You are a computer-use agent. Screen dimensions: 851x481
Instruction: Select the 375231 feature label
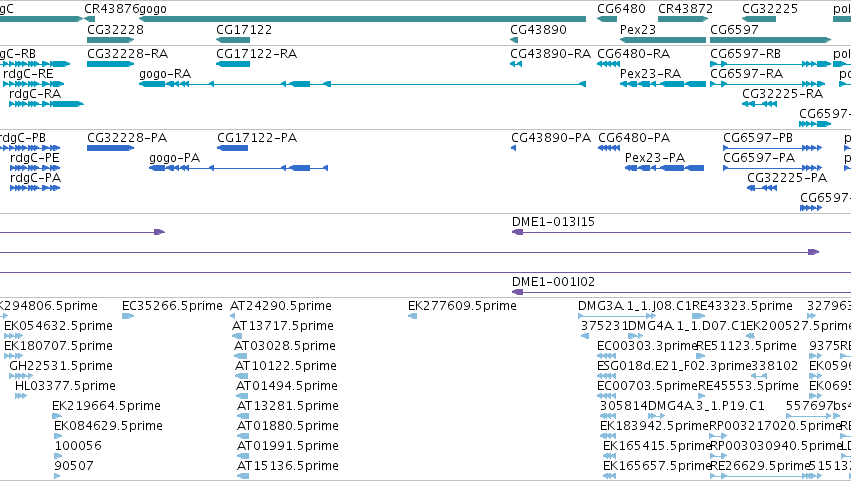(x=605, y=325)
